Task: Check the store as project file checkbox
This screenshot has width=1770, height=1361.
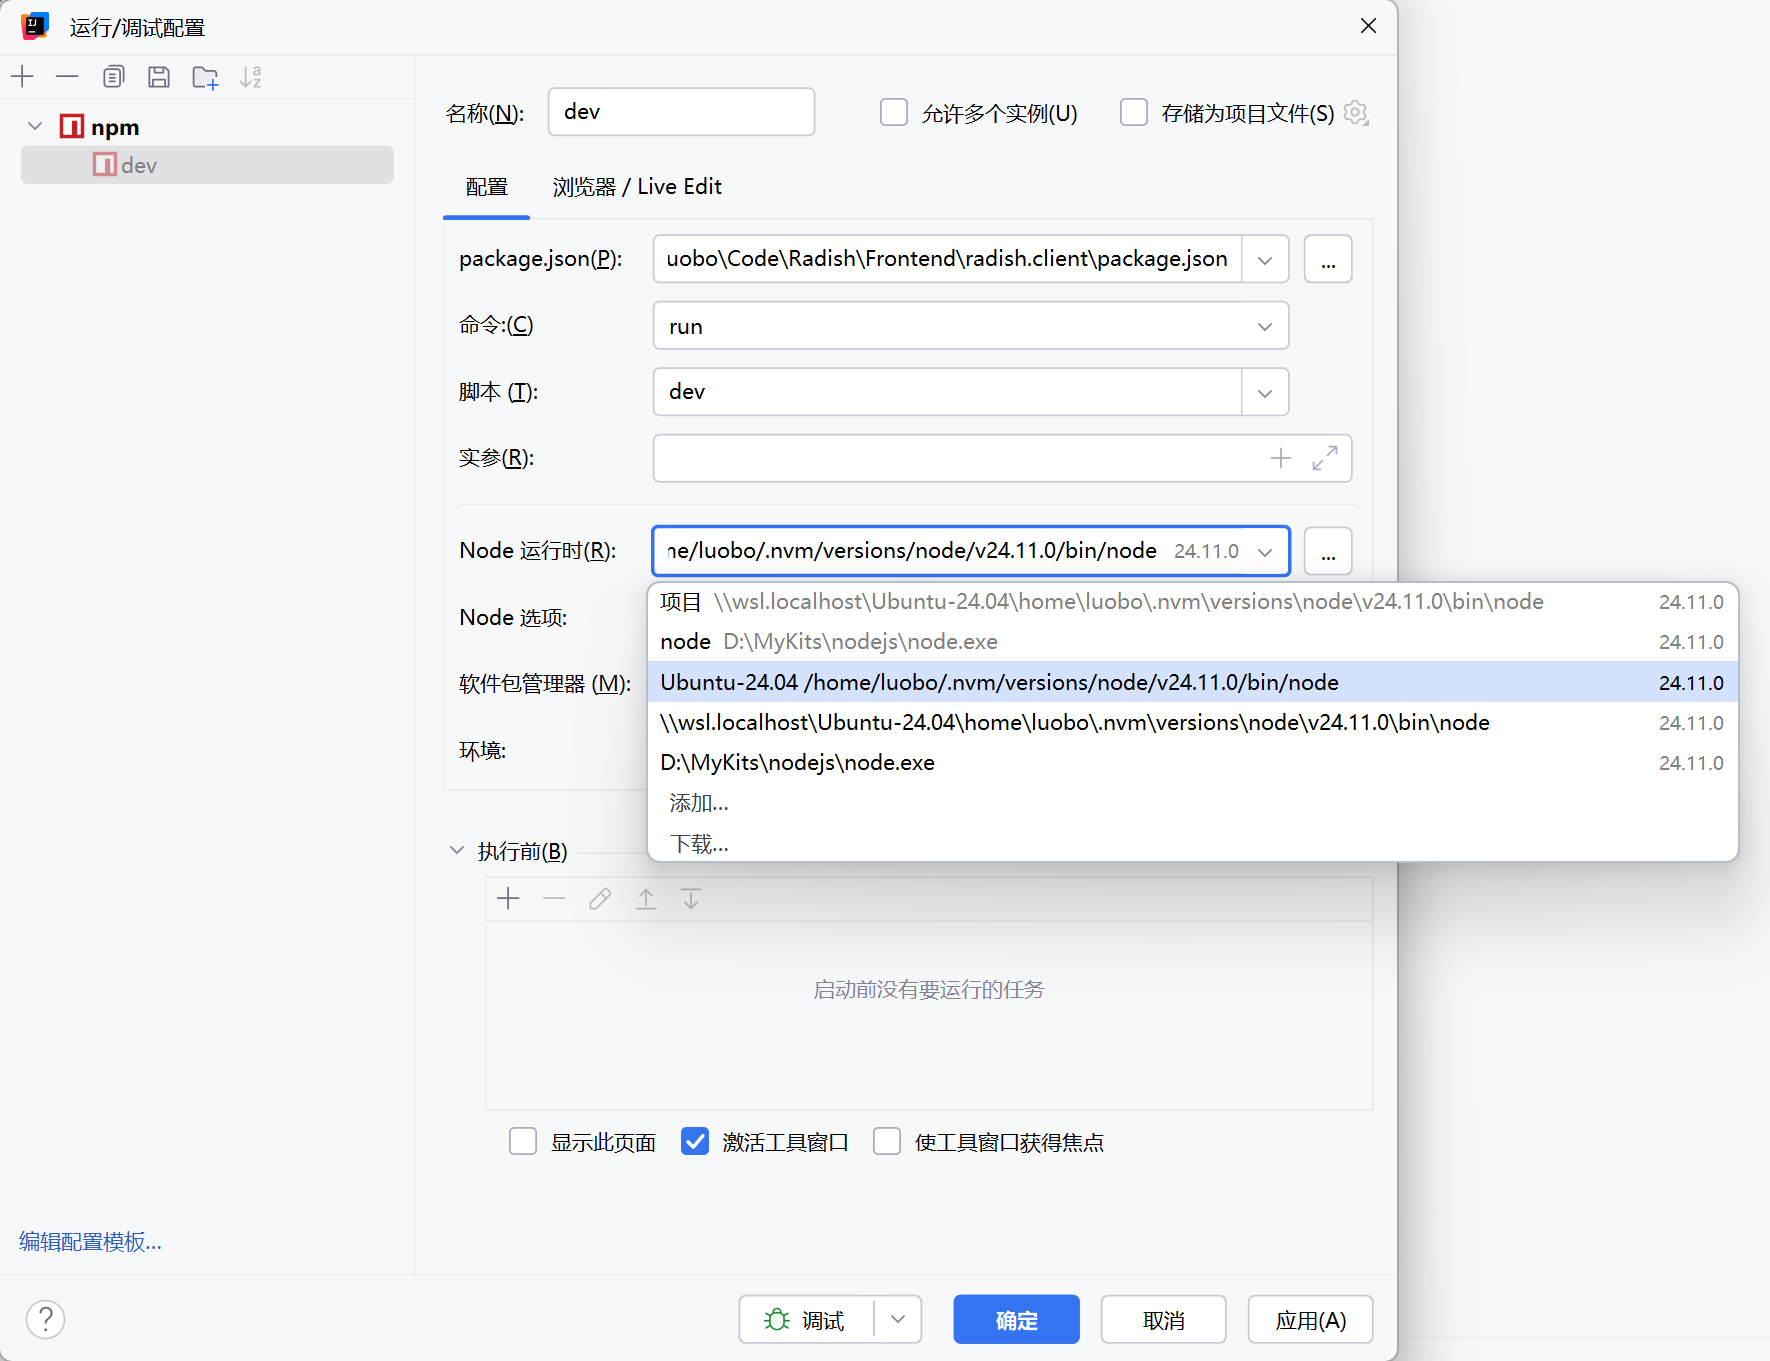Action: [1133, 112]
